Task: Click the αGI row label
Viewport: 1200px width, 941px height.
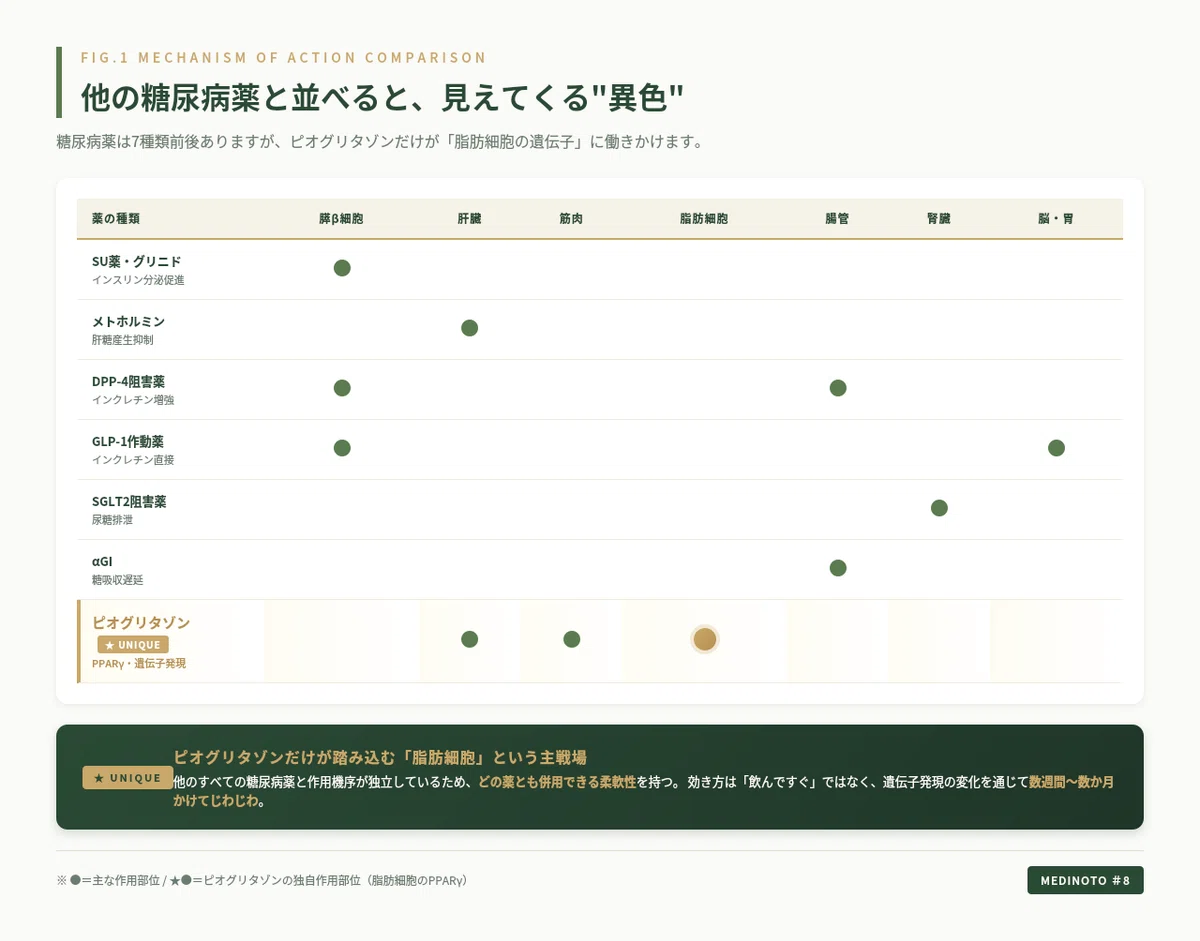Action: [102, 561]
